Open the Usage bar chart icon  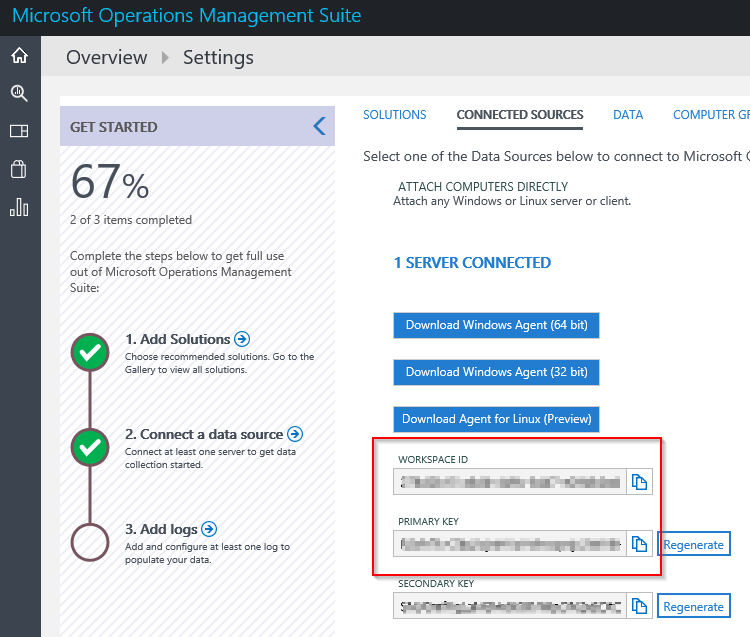[19, 207]
